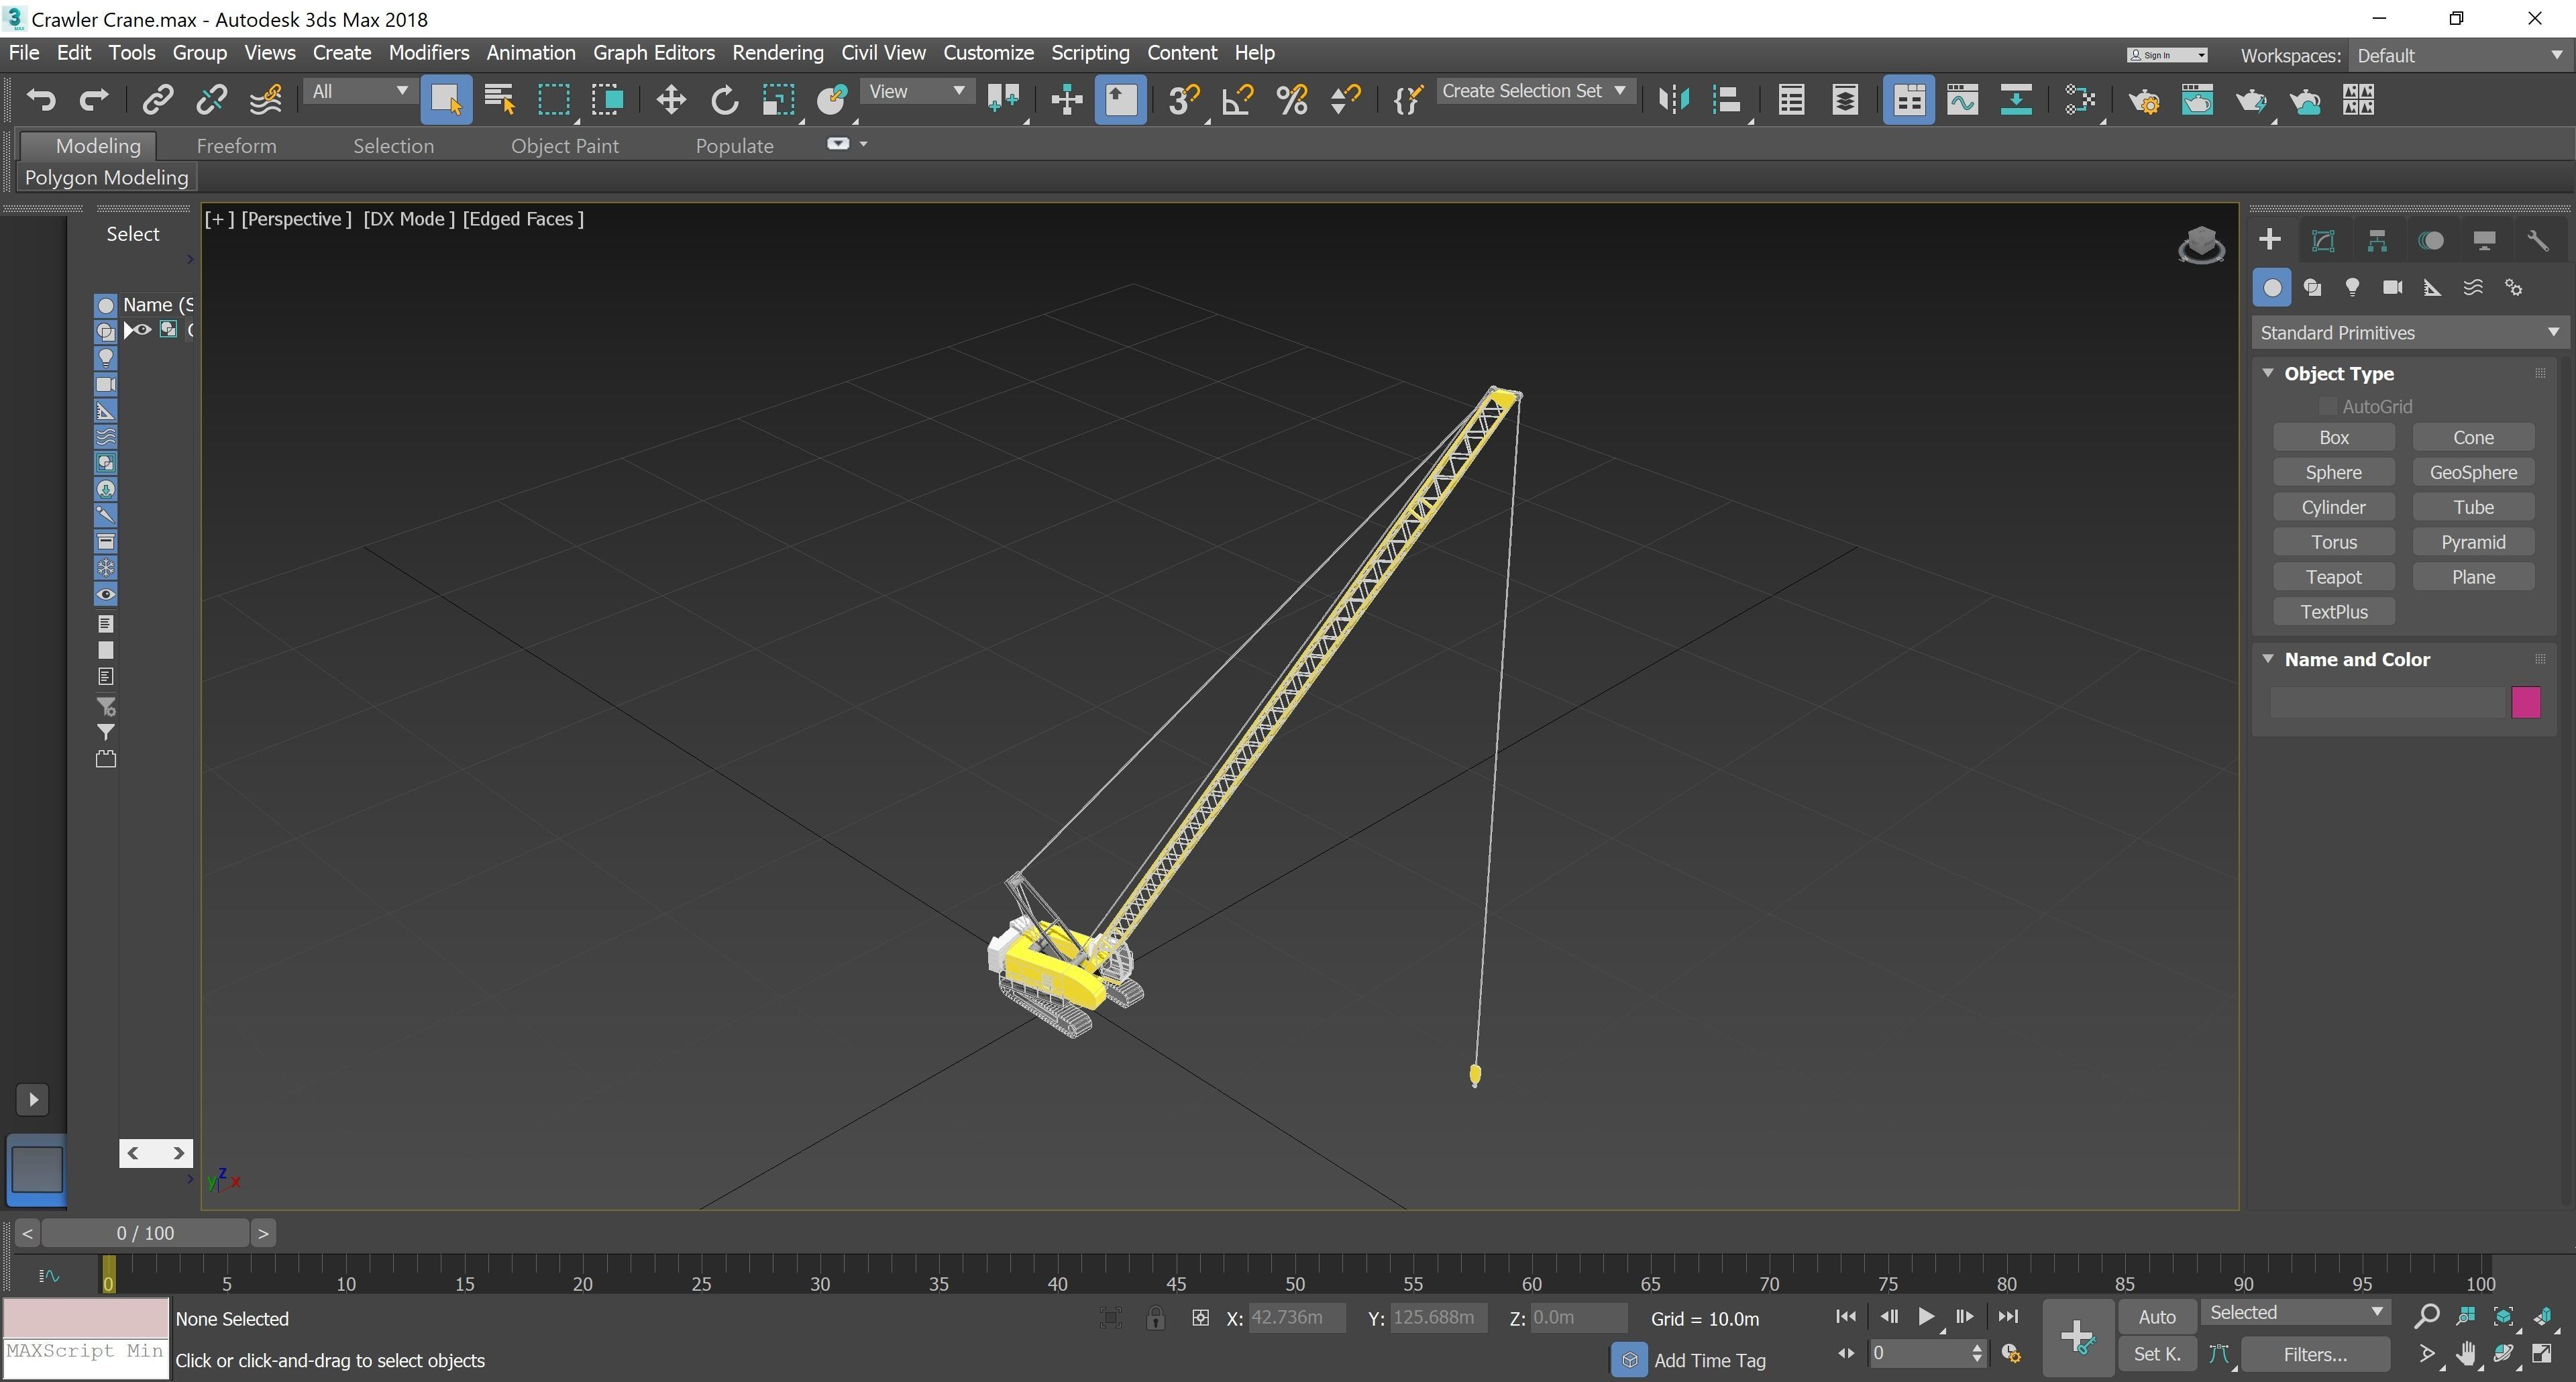Open Create Selection Set dropdown

coord(1535,91)
